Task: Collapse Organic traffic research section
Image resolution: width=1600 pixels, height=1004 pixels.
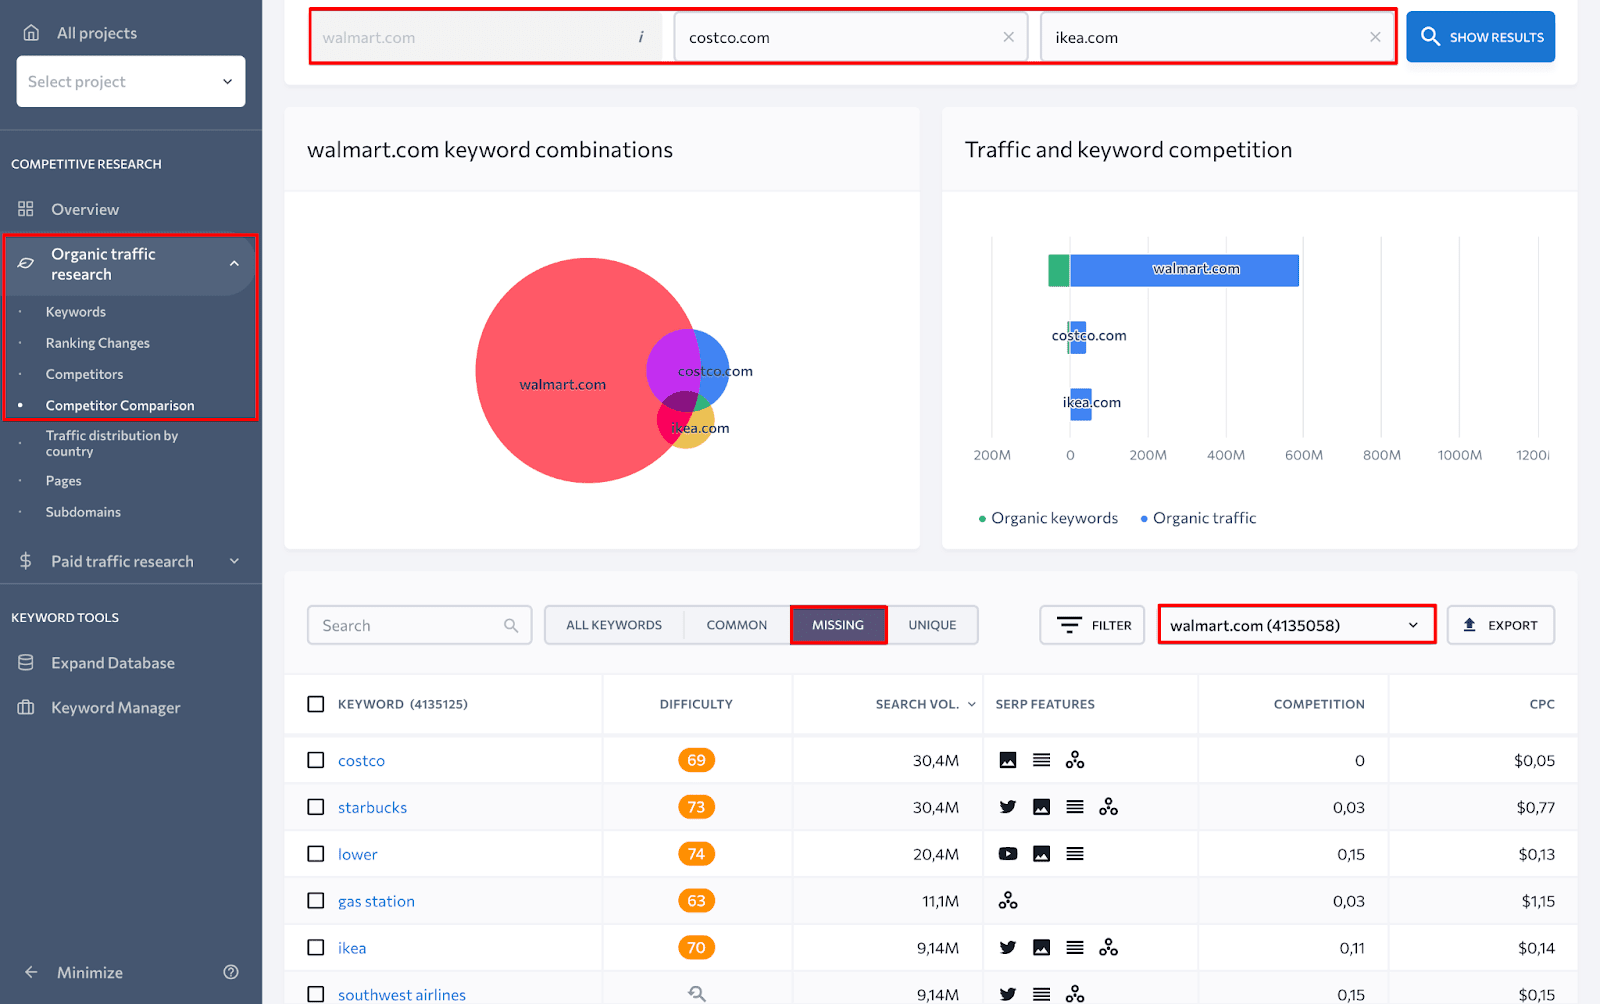Action: coord(234,264)
